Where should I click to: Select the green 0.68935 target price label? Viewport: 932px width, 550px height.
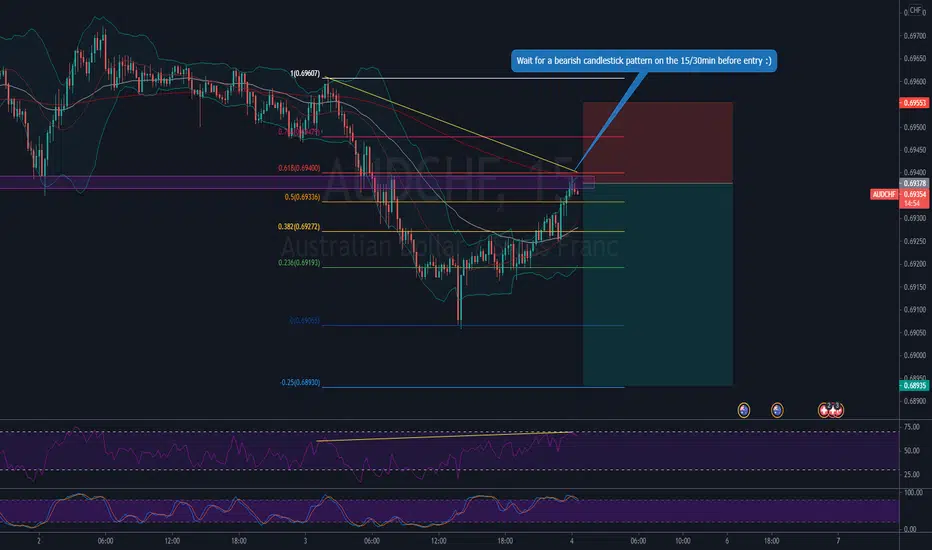(x=914, y=385)
